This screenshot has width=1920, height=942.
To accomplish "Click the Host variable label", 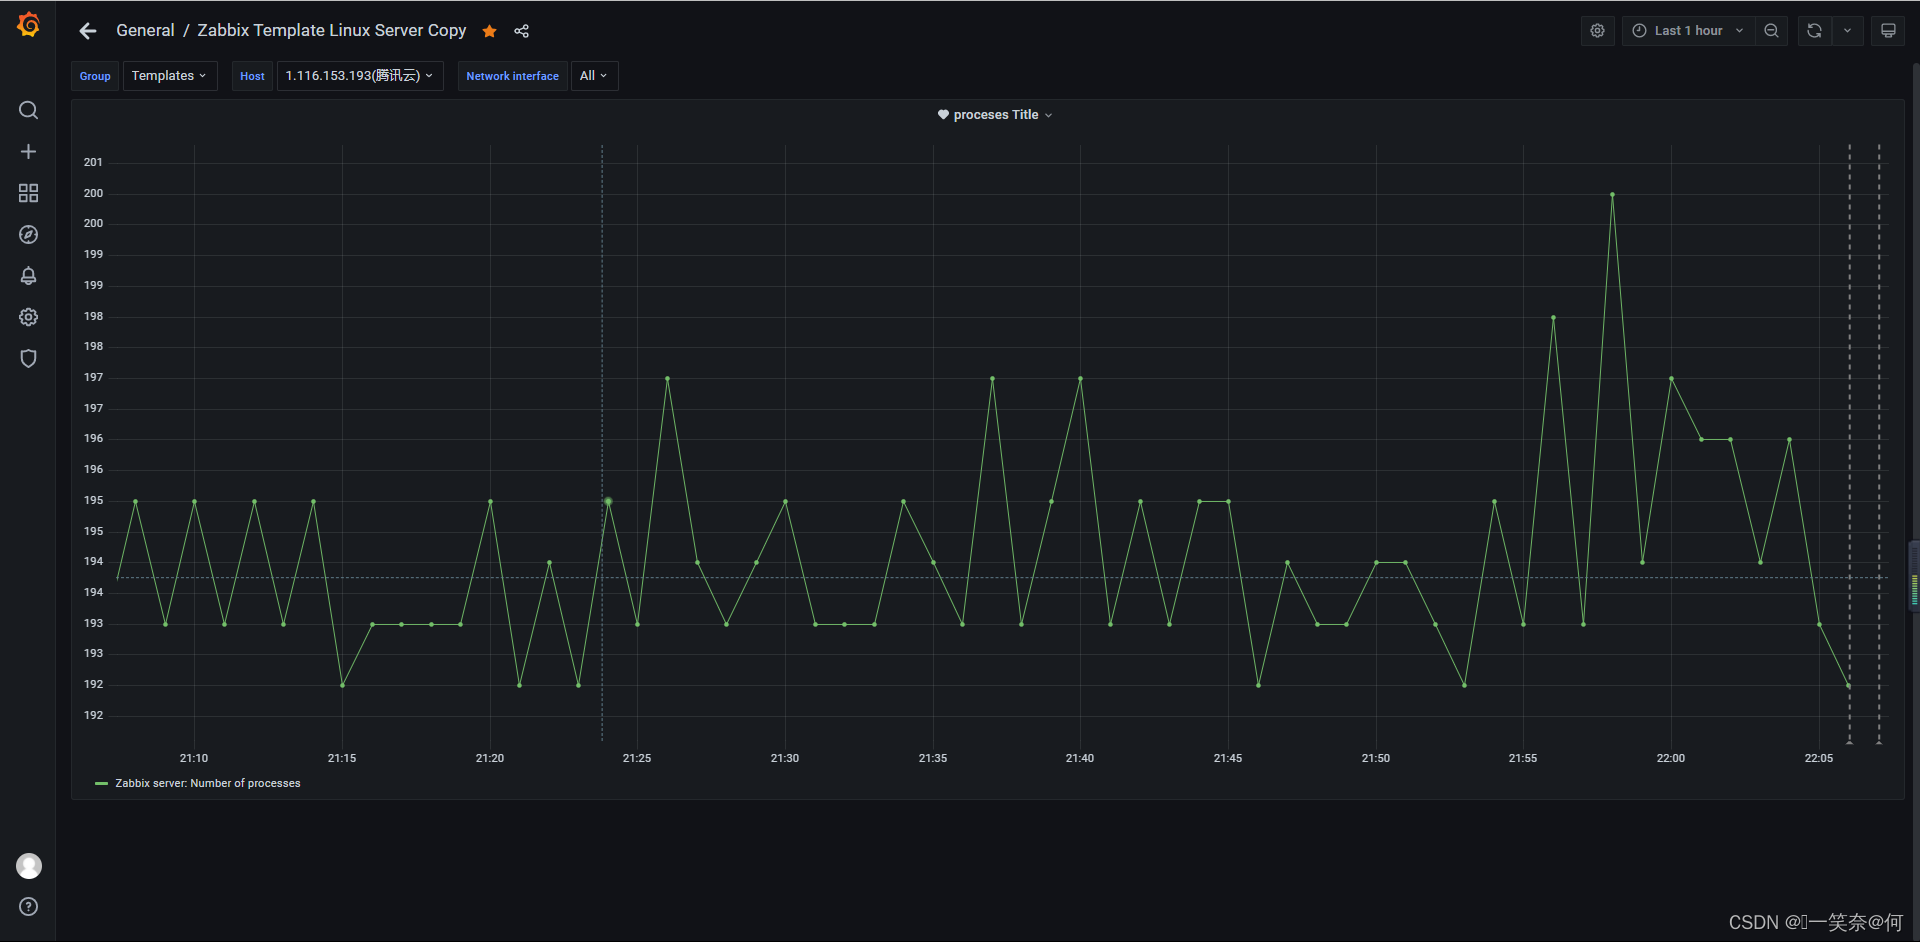I will pos(252,76).
